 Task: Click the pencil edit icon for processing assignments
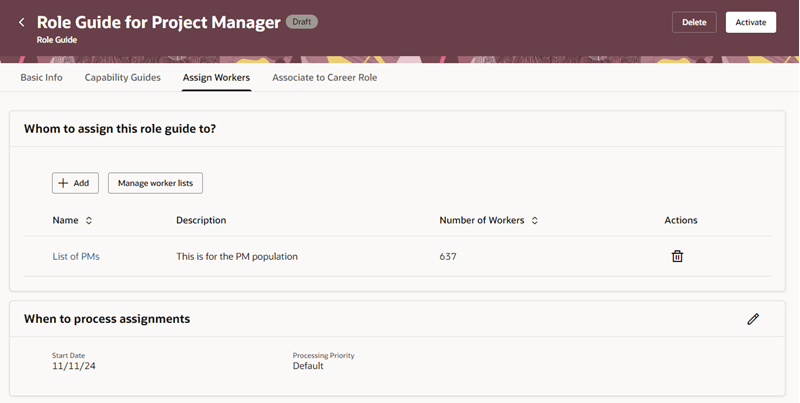[x=753, y=319]
